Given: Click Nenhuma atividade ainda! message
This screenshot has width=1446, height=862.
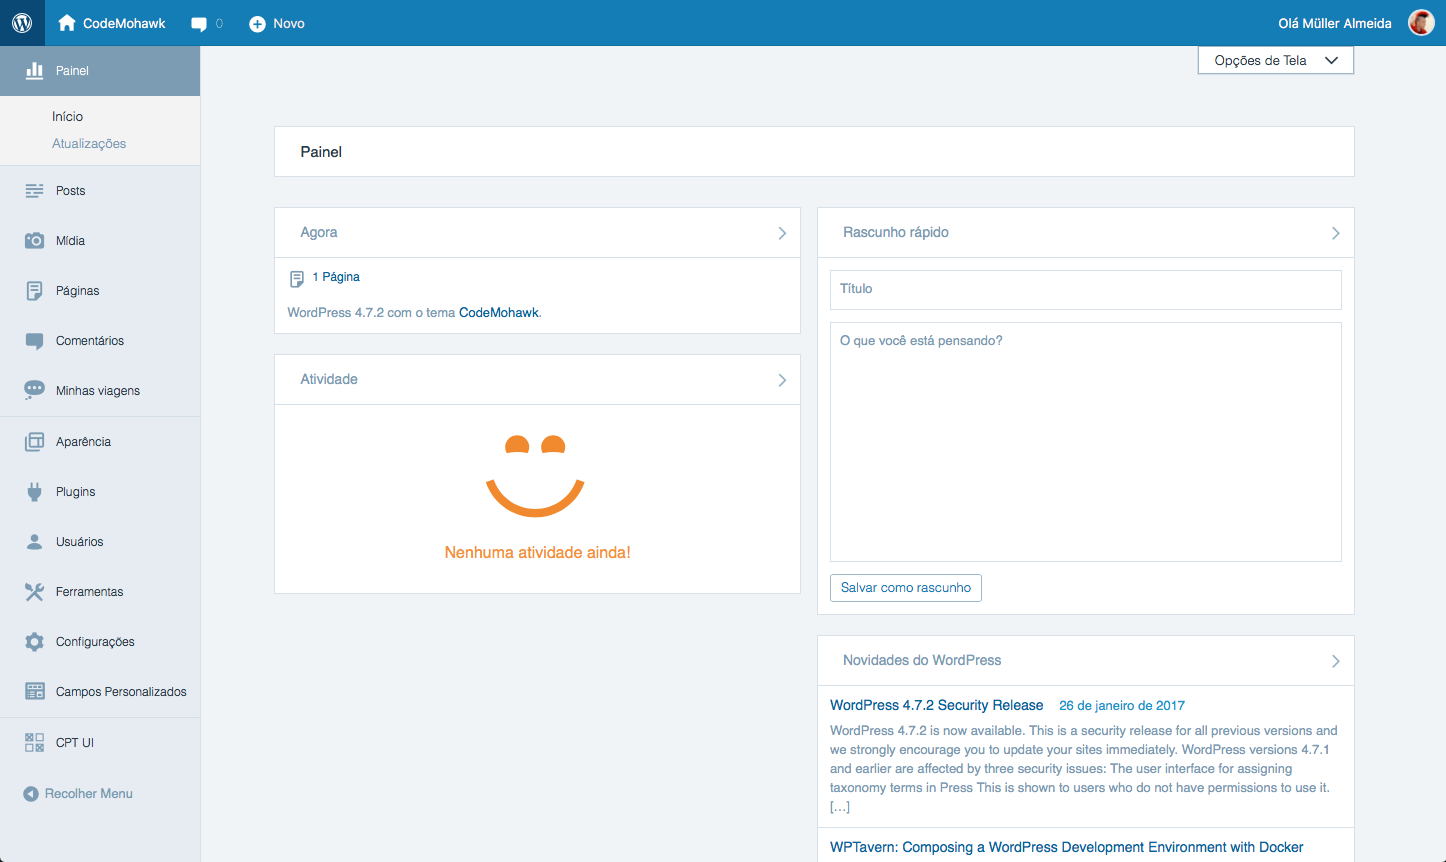Looking at the screenshot, I should (x=538, y=553).
